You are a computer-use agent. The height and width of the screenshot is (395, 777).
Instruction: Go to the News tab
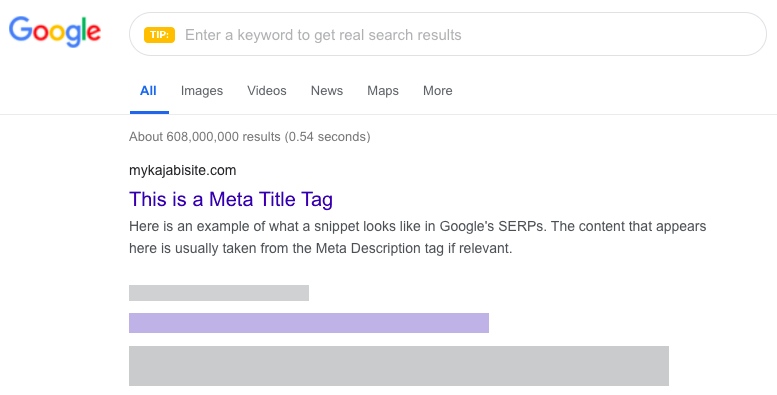coord(327,91)
